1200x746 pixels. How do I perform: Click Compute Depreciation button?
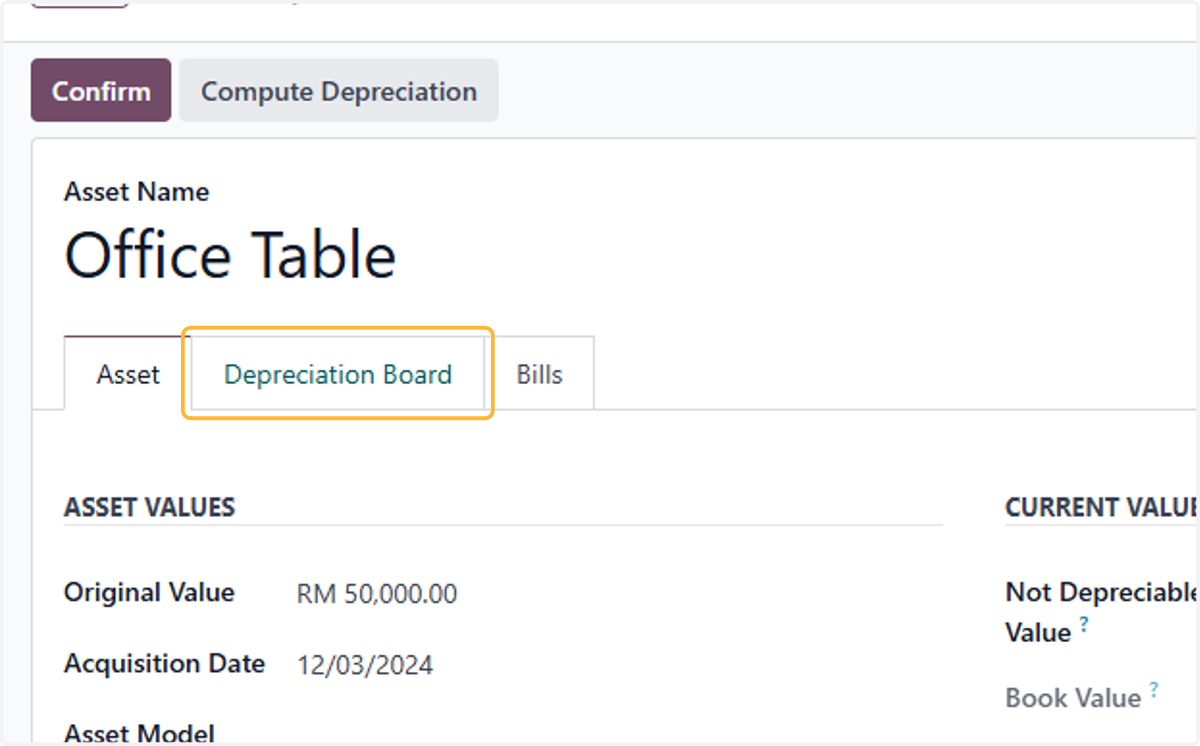click(339, 91)
